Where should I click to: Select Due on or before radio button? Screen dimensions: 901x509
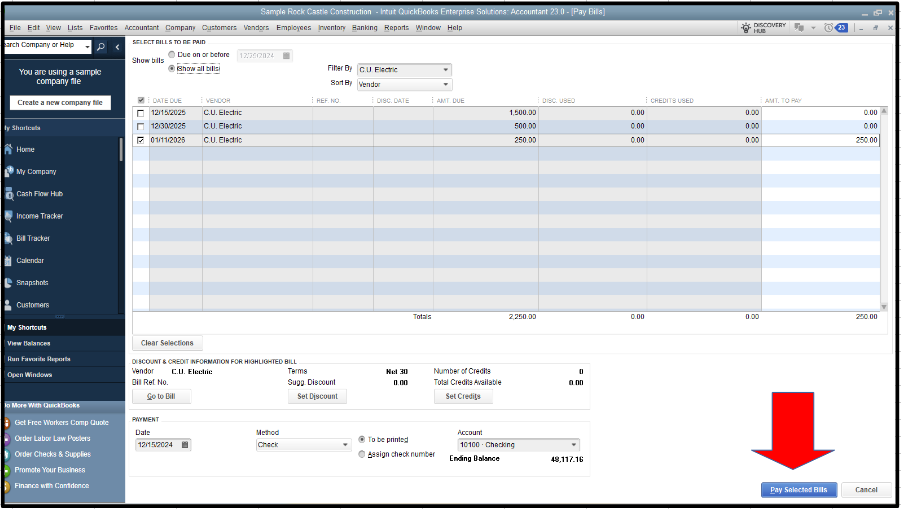(x=172, y=55)
